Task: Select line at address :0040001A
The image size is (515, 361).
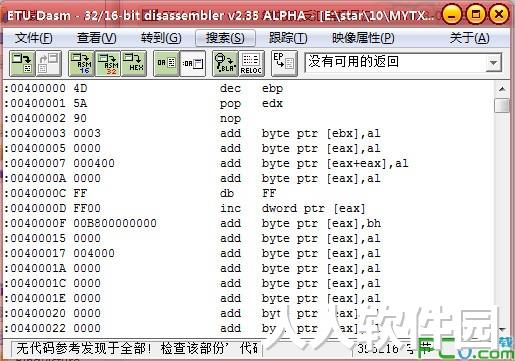Action: pos(248,269)
